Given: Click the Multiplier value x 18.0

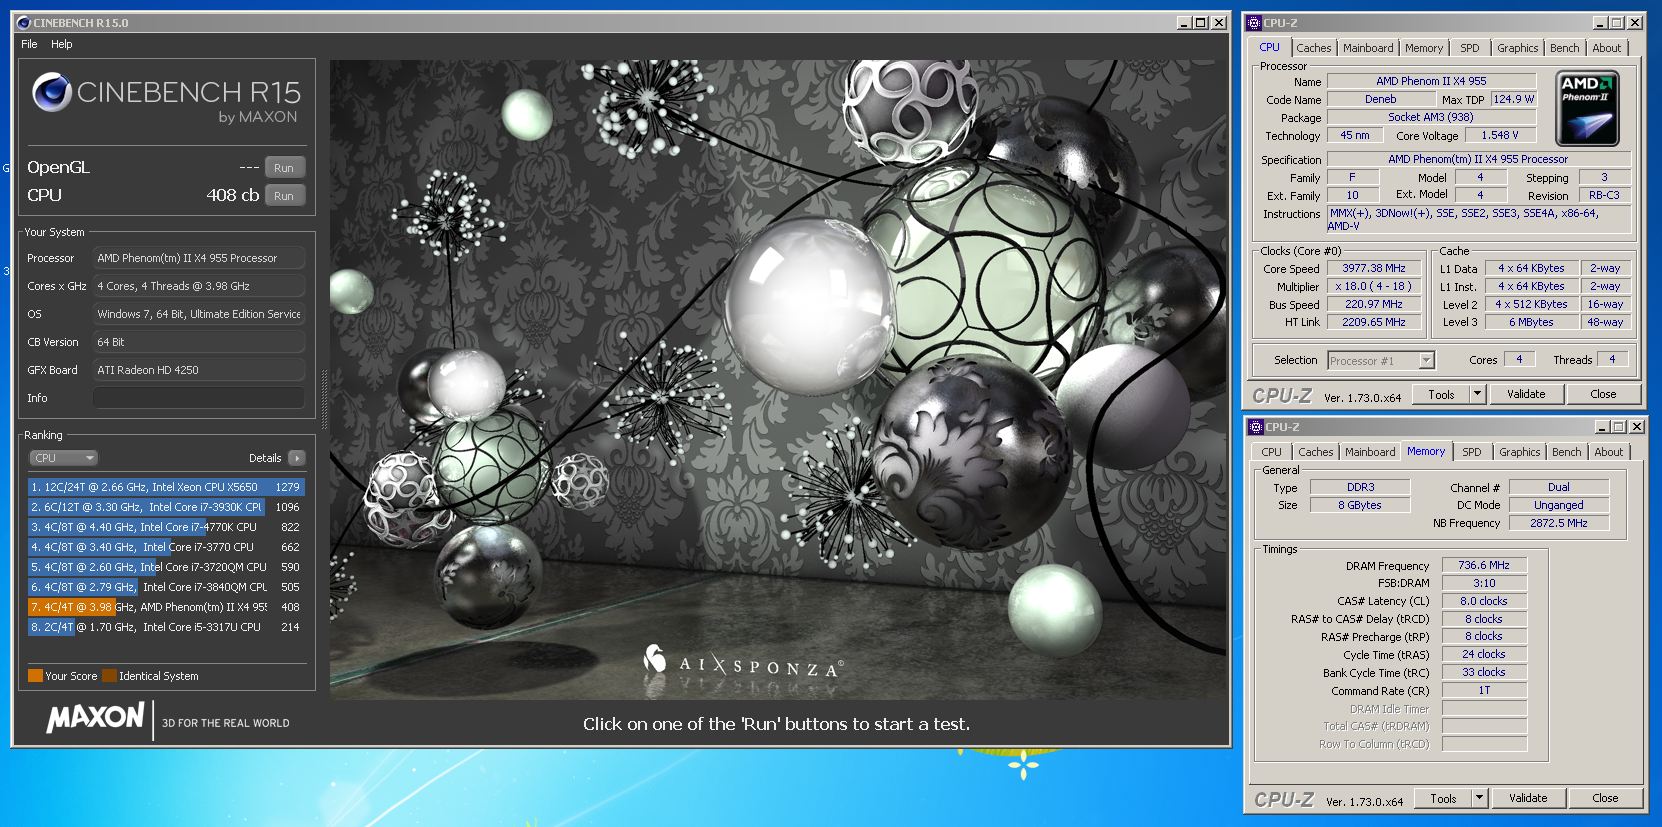Looking at the screenshot, I should tap(1373, 286).
